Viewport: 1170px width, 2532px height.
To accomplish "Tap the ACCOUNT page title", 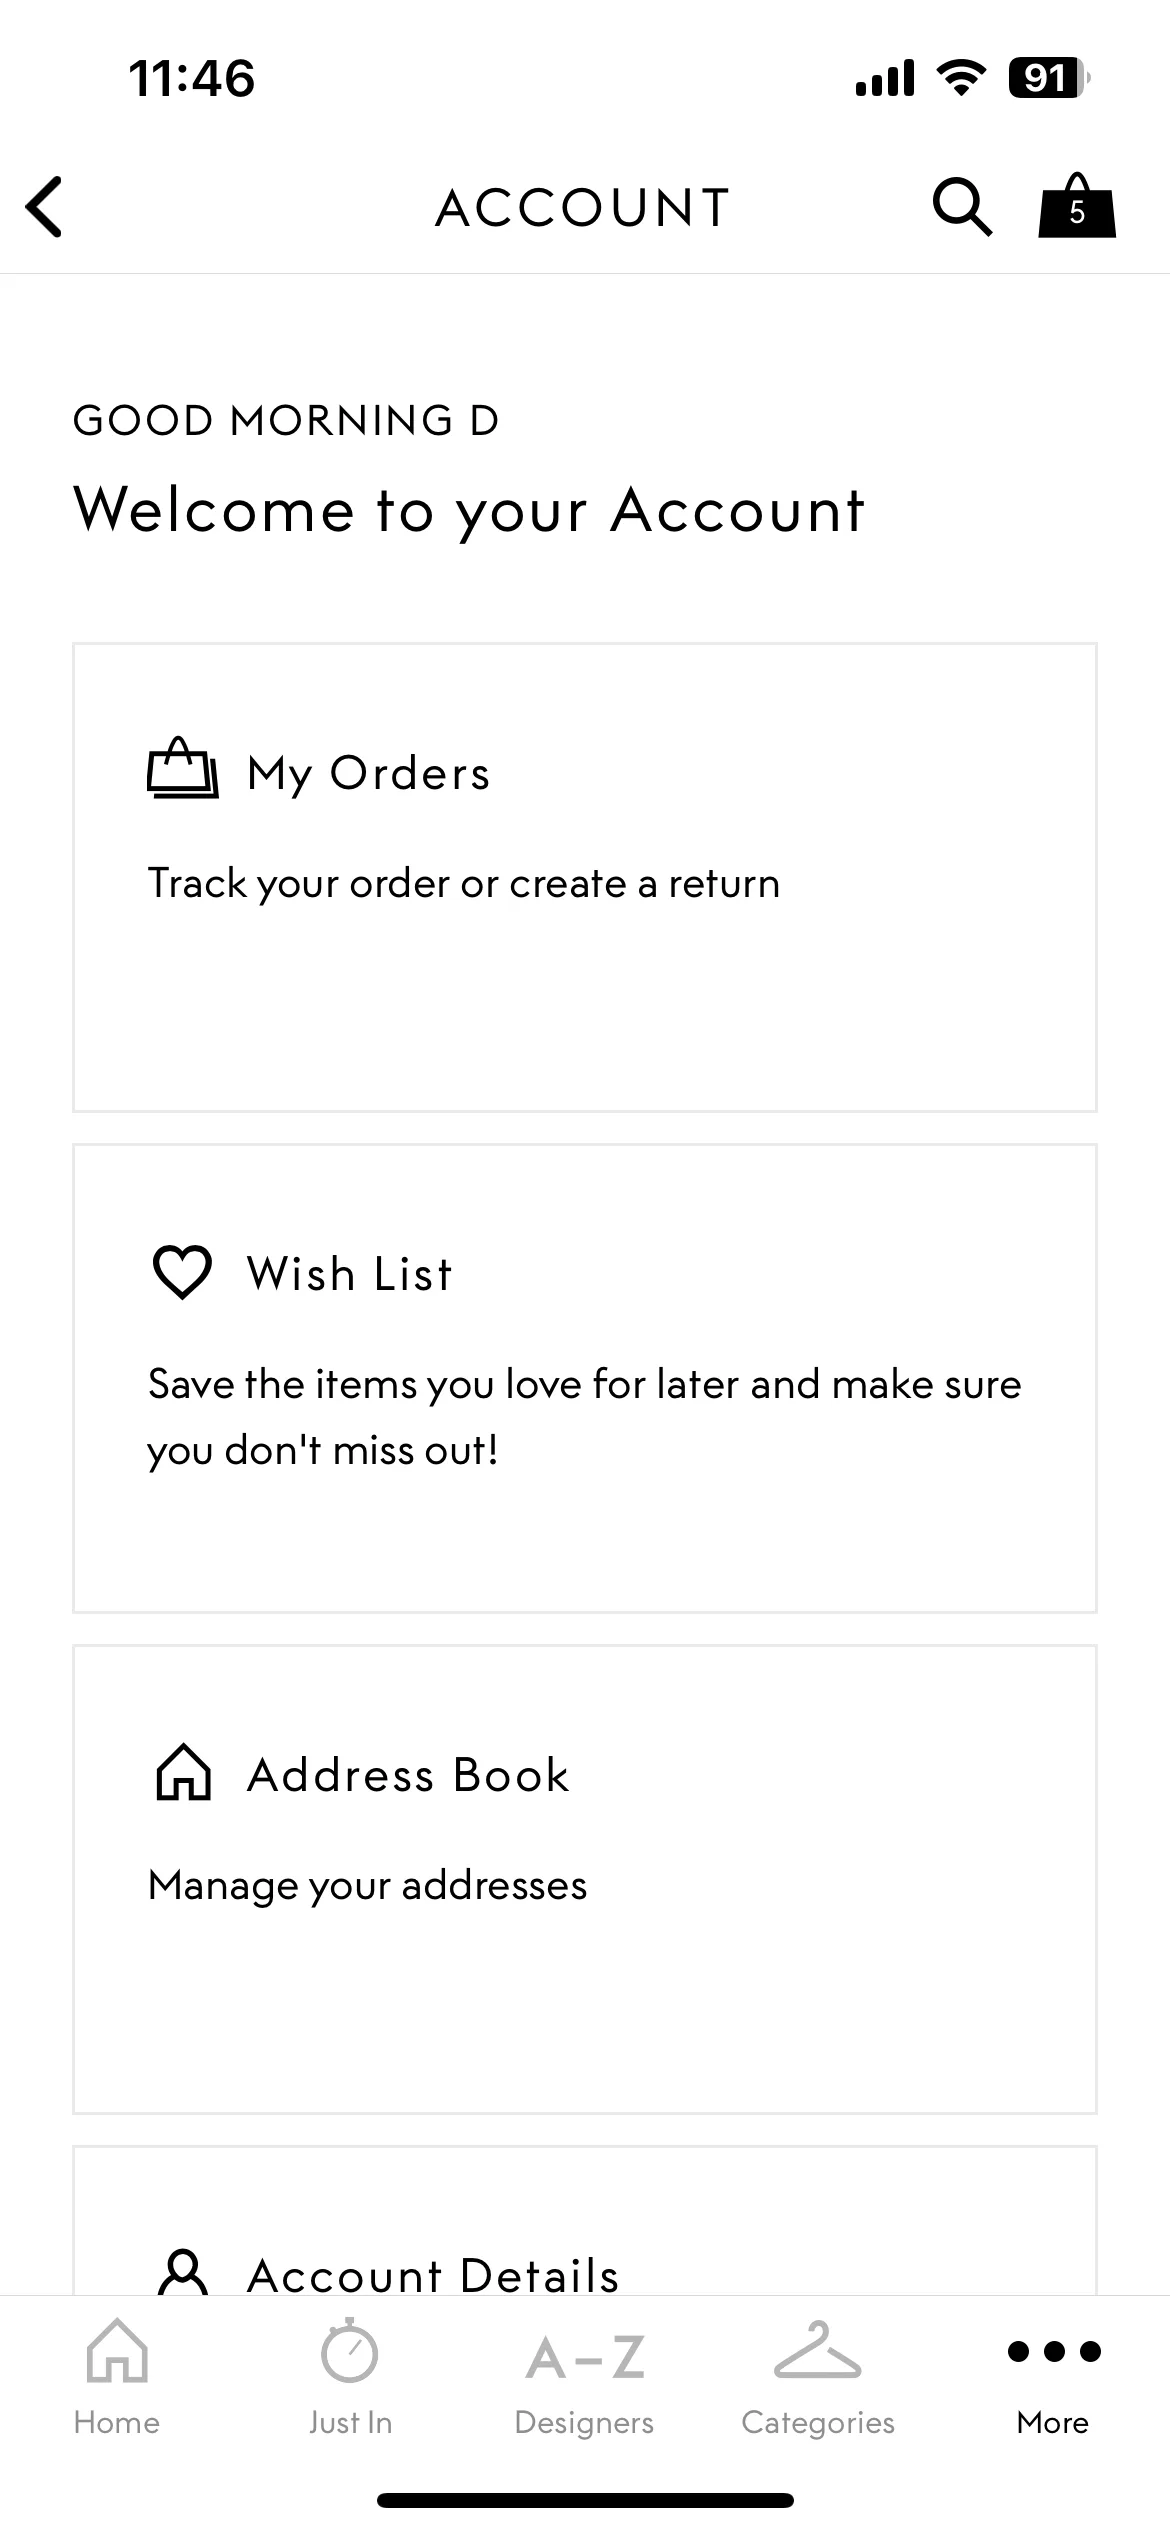I will point(584,208).
